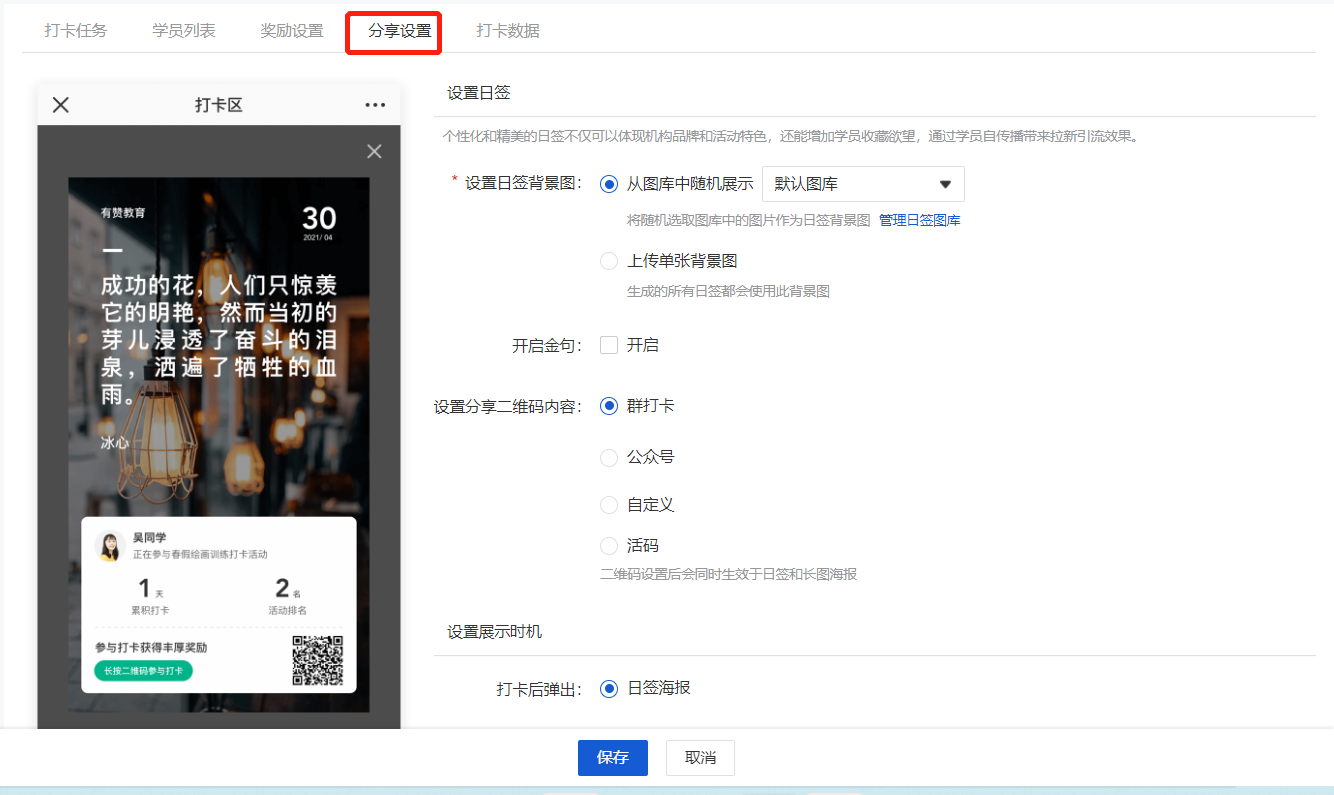Switch to the 打卡任务 tab

point(76,31)
